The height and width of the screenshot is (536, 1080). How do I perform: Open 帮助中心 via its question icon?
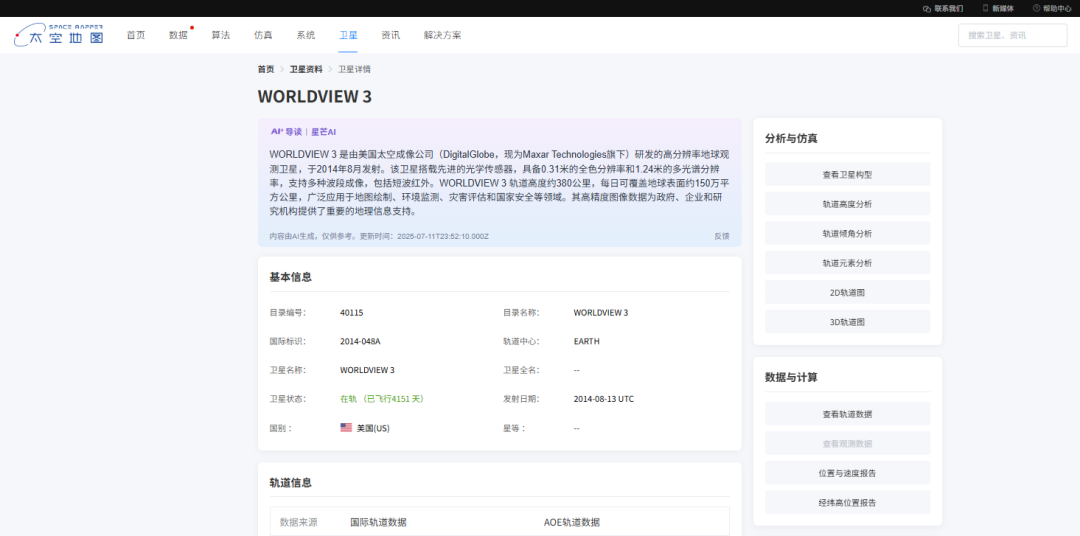pyautogui.click(x=1036, y=8)
